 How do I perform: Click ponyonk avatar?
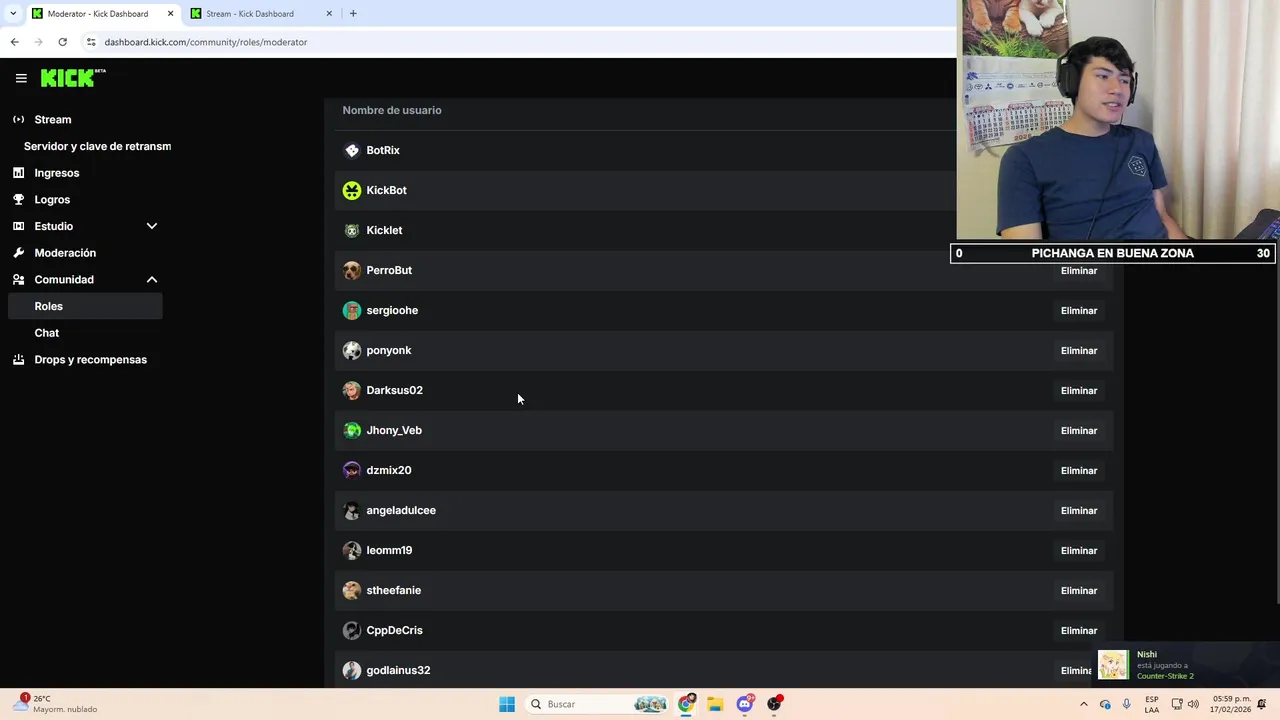[352, 350]
